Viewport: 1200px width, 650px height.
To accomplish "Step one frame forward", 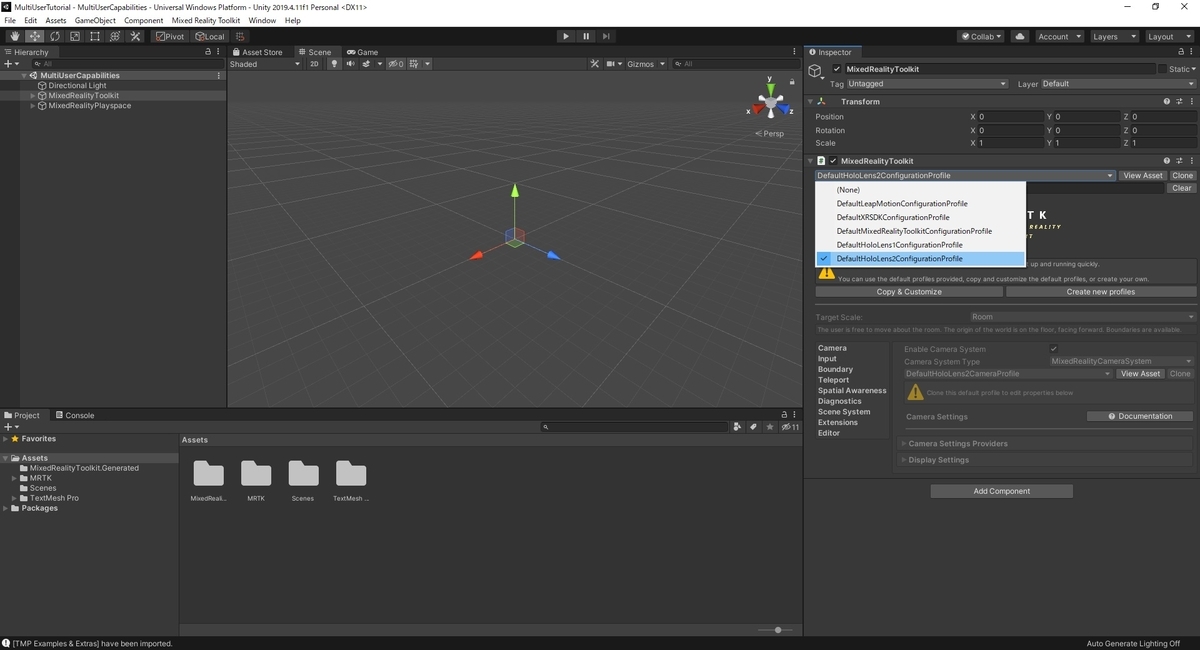I will click(607, 36).
